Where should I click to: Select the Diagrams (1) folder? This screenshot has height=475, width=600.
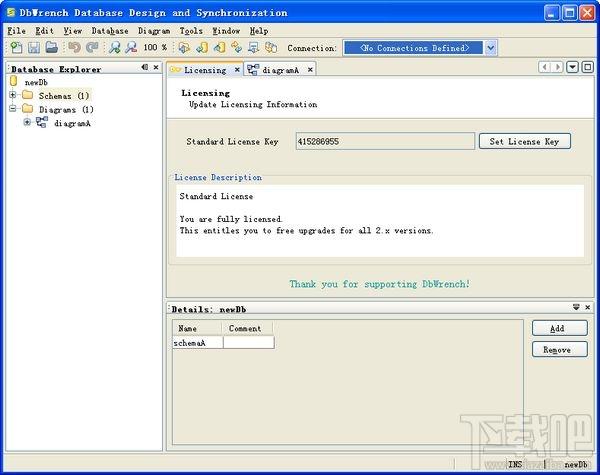[x=66, y=109]
